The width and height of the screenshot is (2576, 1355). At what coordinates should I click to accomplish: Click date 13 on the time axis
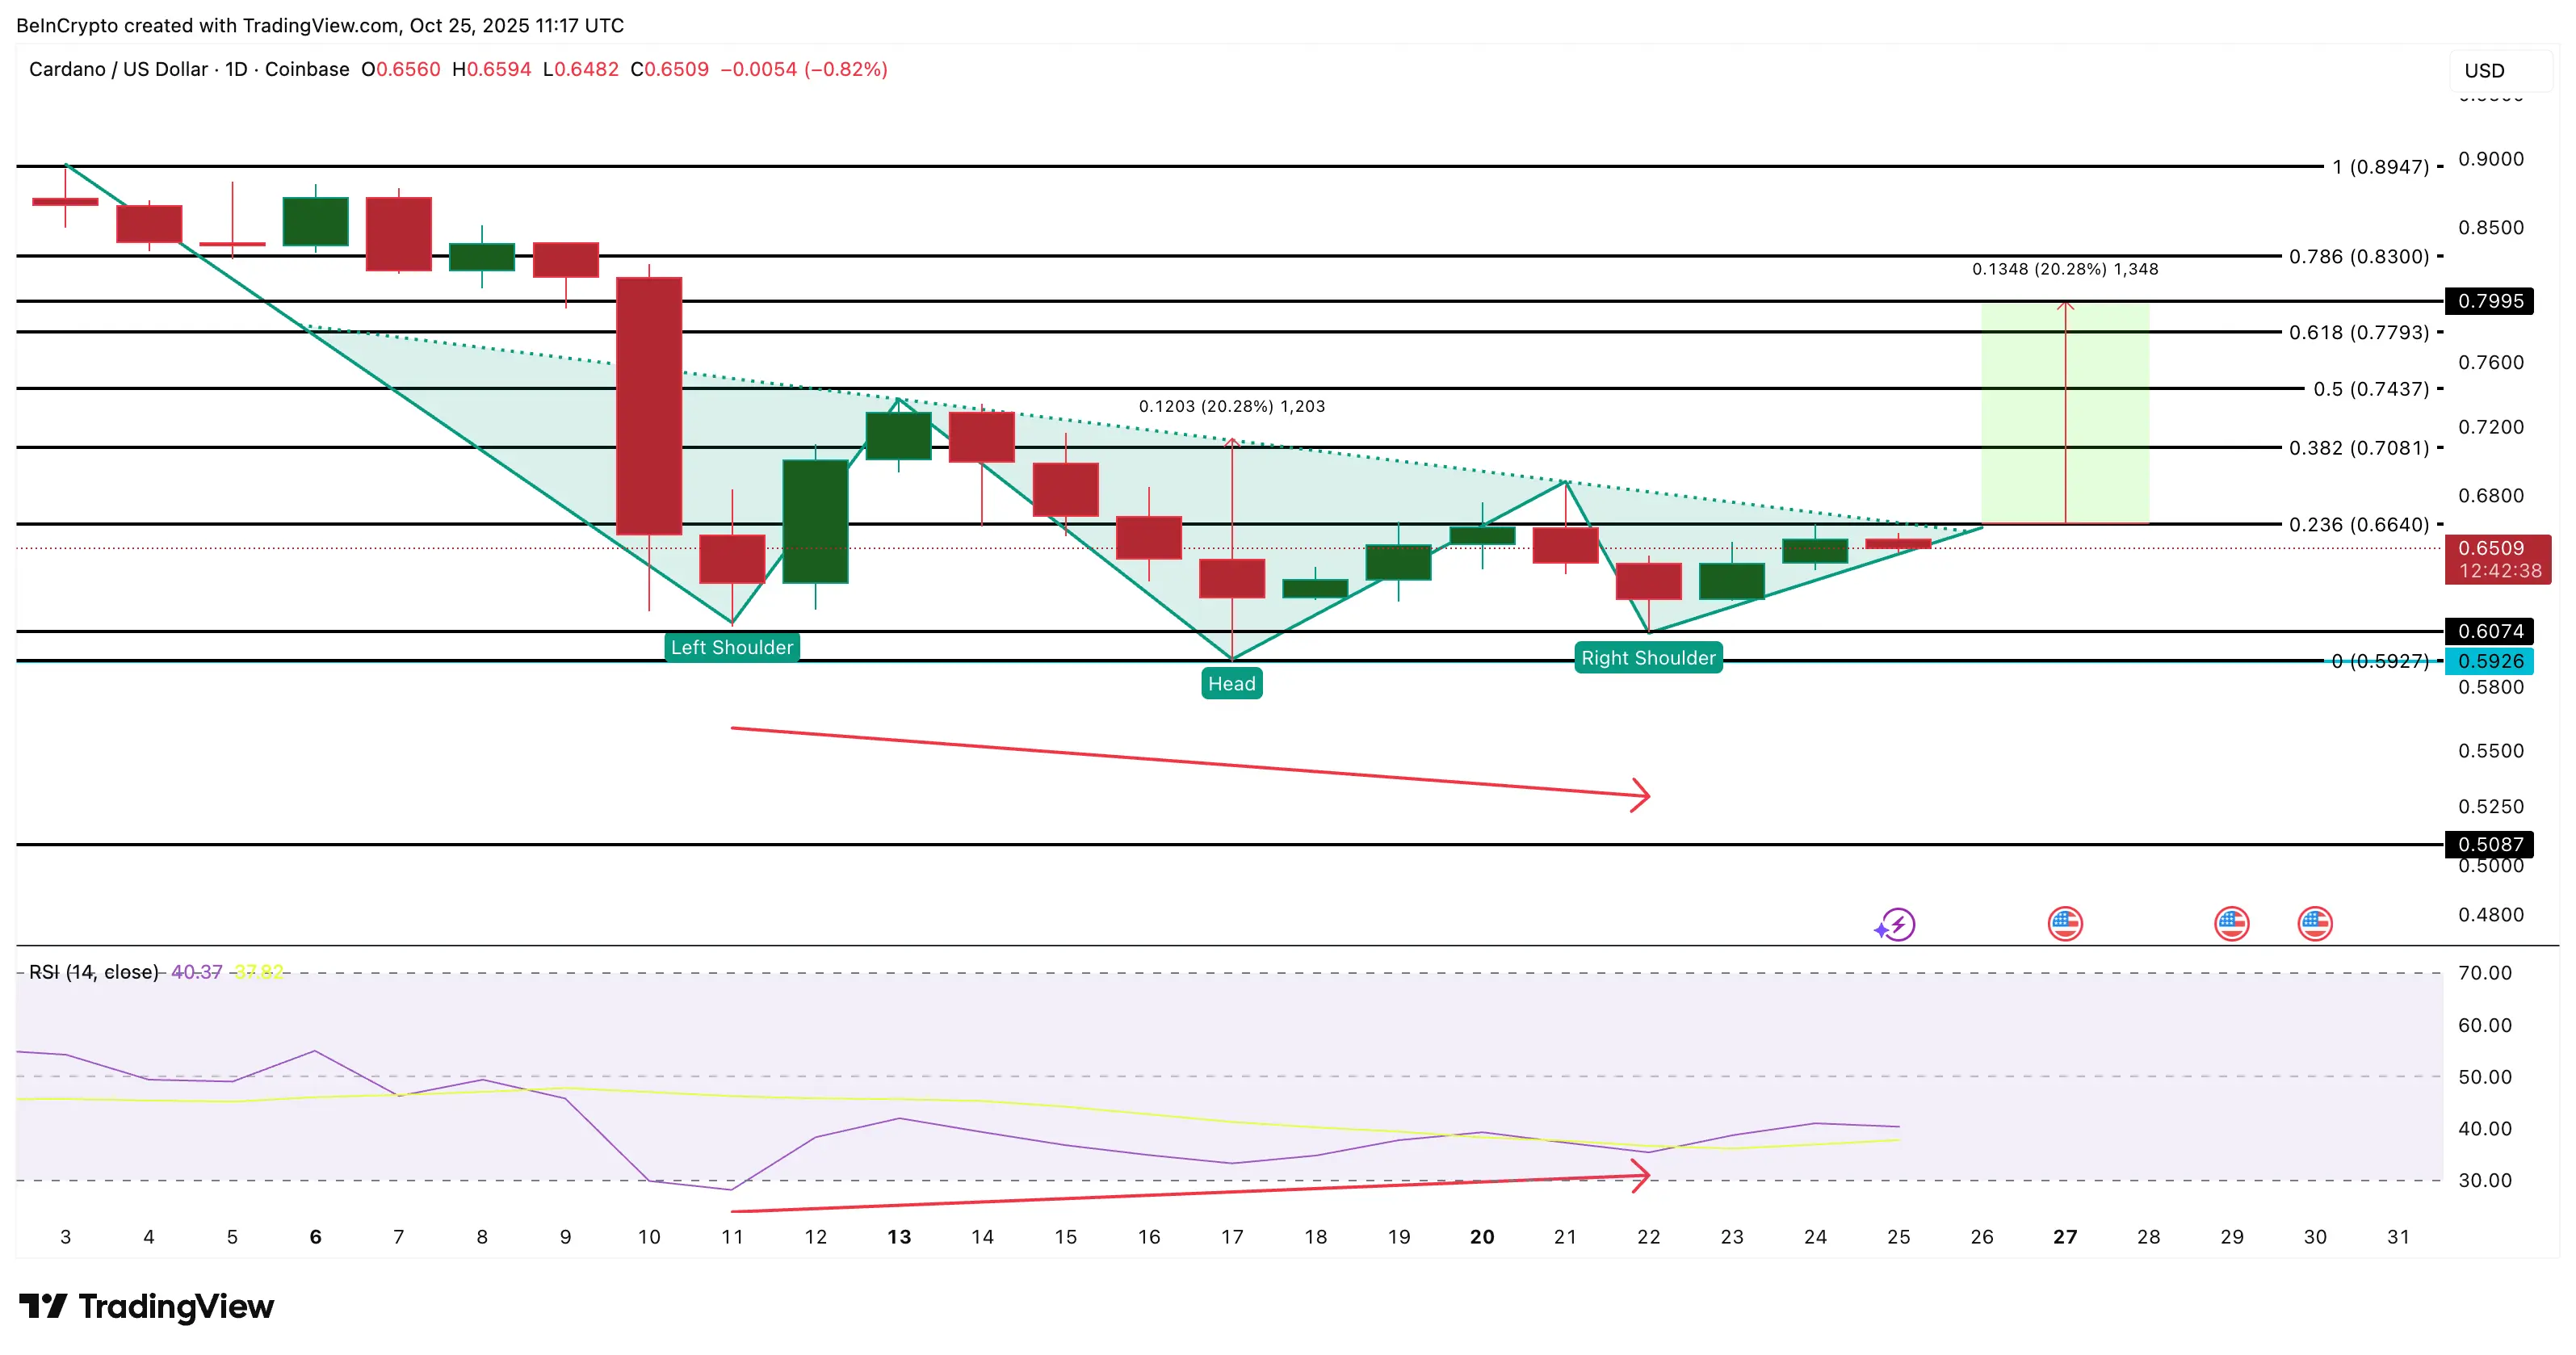point(899,1237)
